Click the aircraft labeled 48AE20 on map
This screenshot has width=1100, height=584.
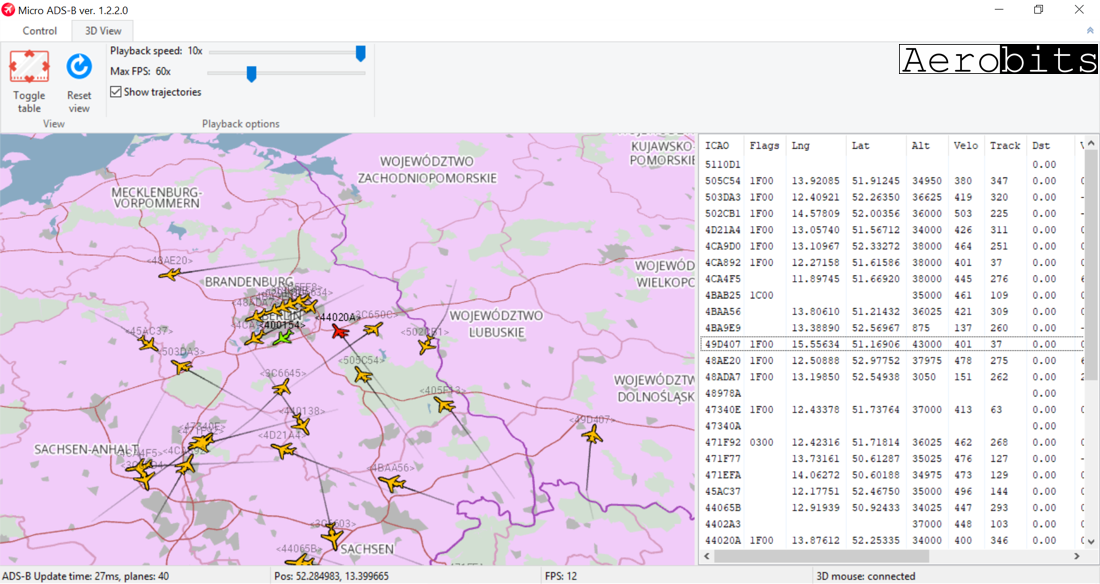pos(172,274)
